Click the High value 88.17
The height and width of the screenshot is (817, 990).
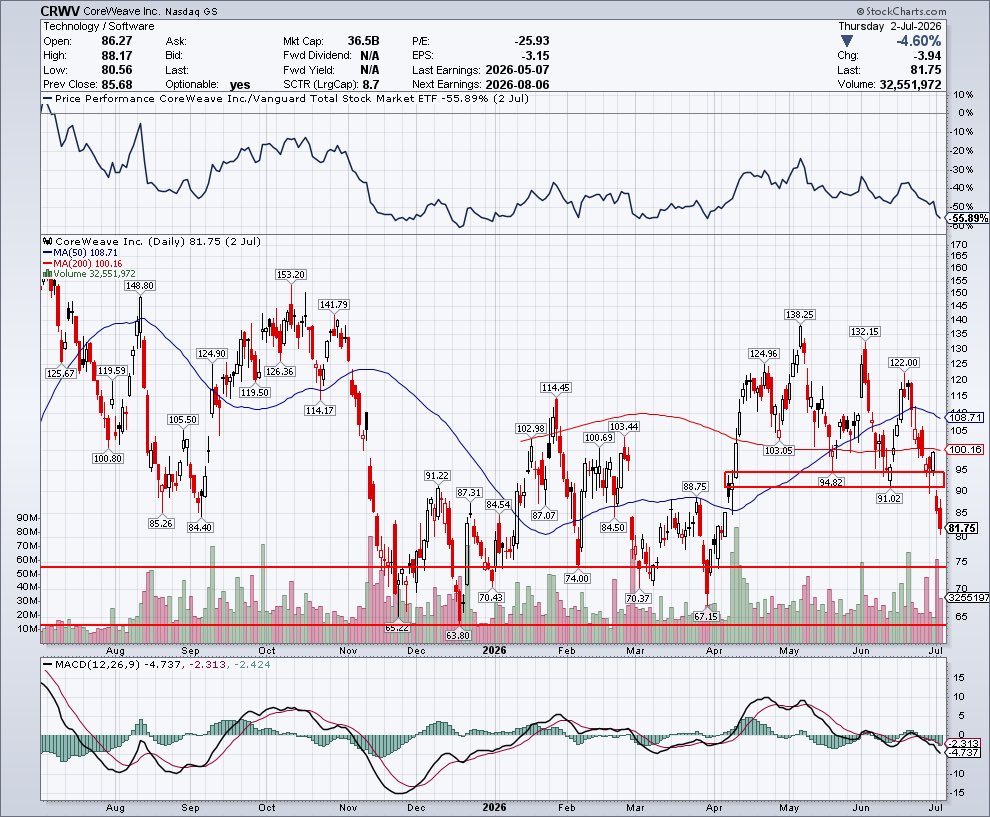117,56
